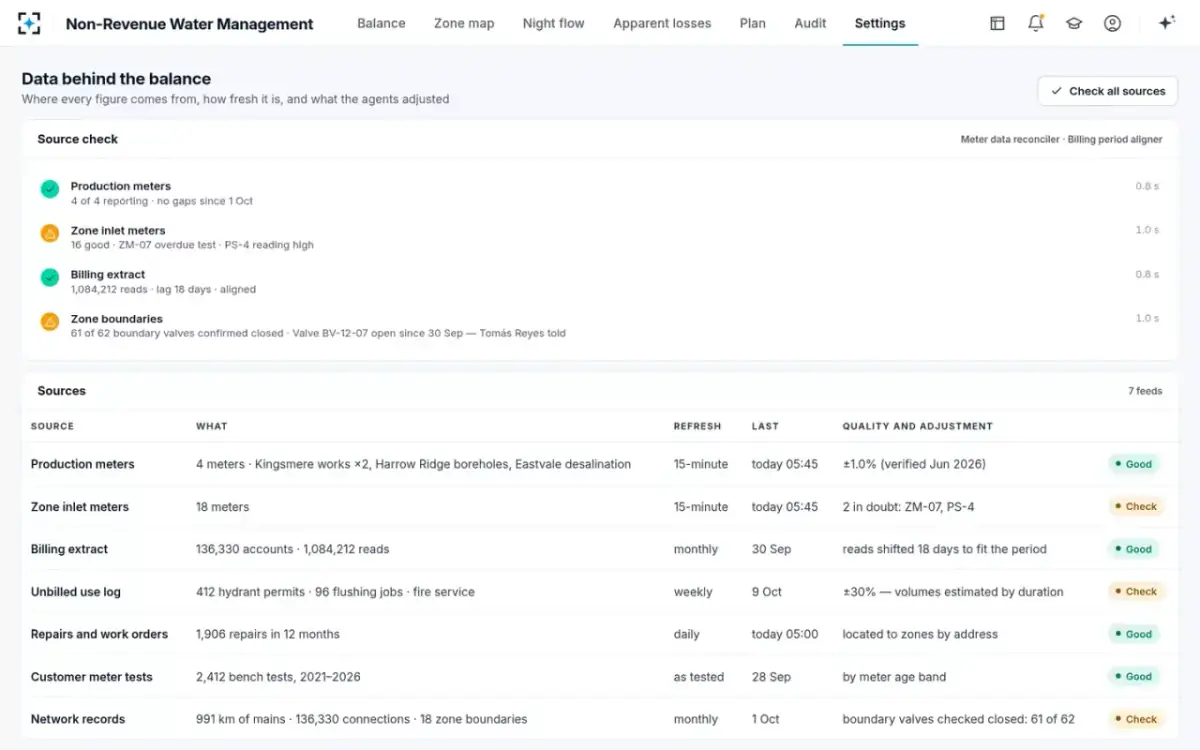Click Production meters in Sources table
The height and width of the screenshot is (750, 1200).
point(82,464)
